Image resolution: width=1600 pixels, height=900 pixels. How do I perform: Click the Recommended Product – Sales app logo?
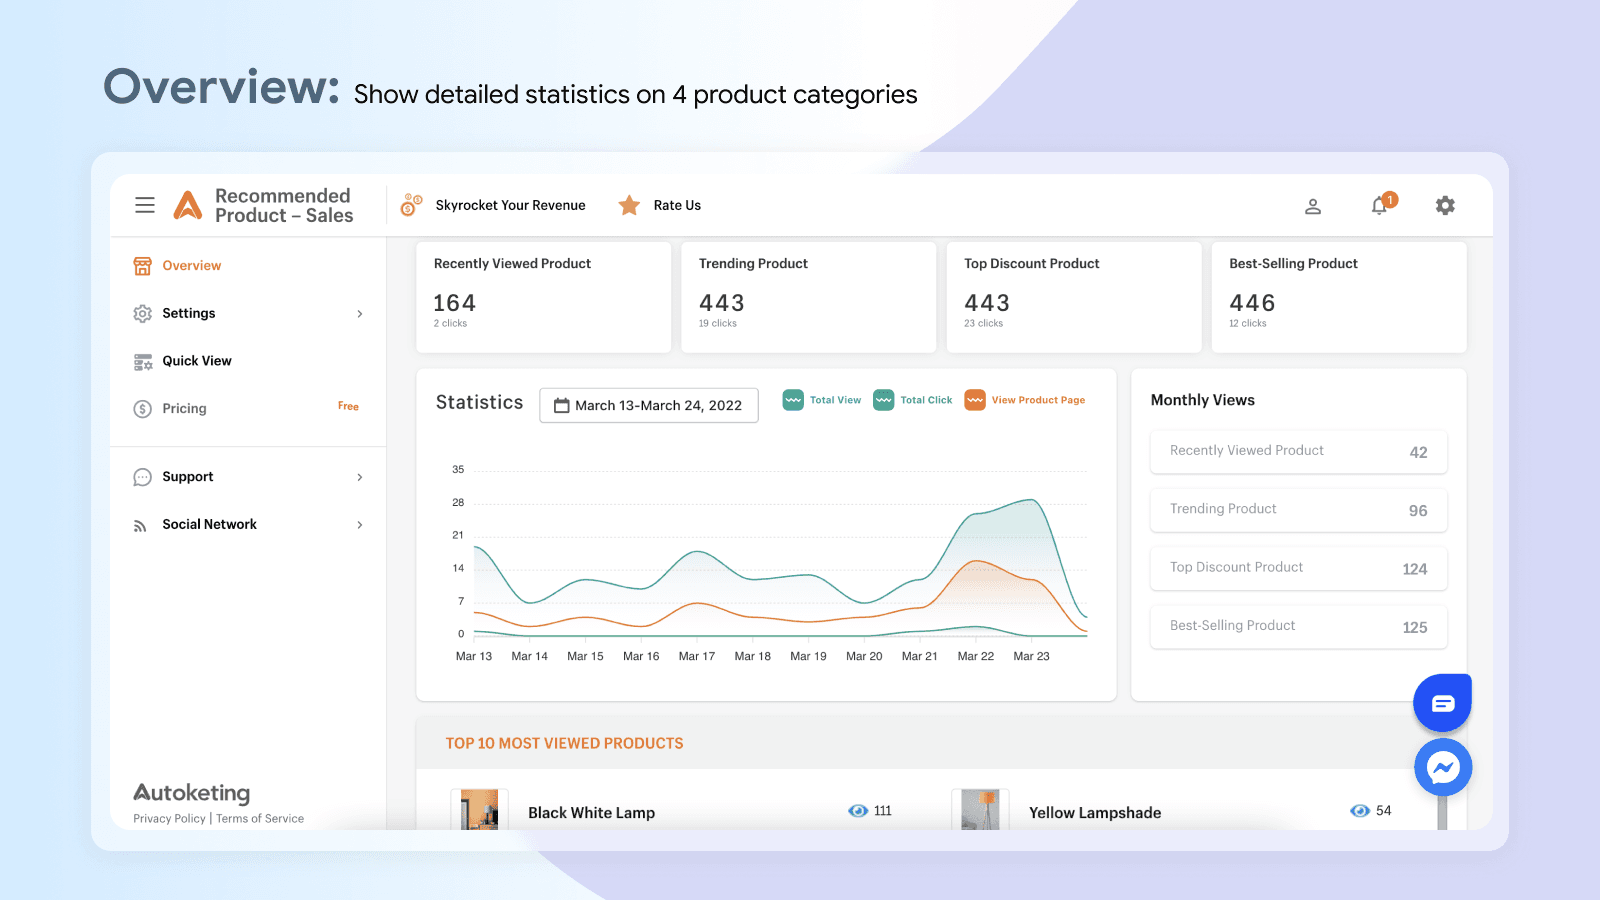[x=188, y=204]
